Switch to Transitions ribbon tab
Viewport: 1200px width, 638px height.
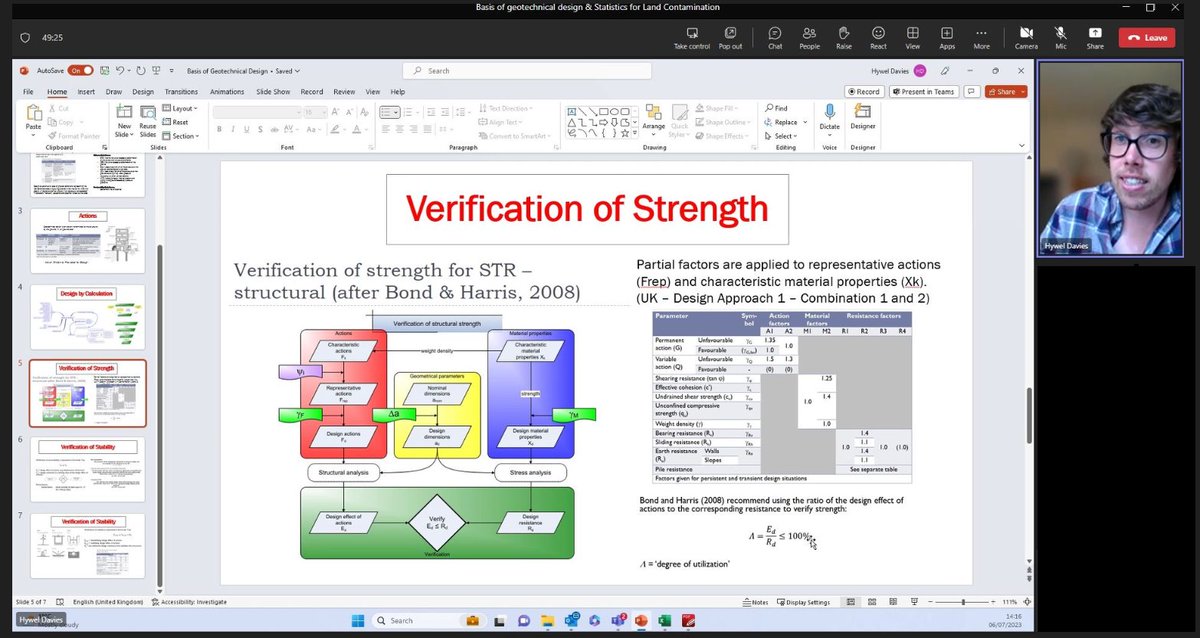[x=181, y=91]
